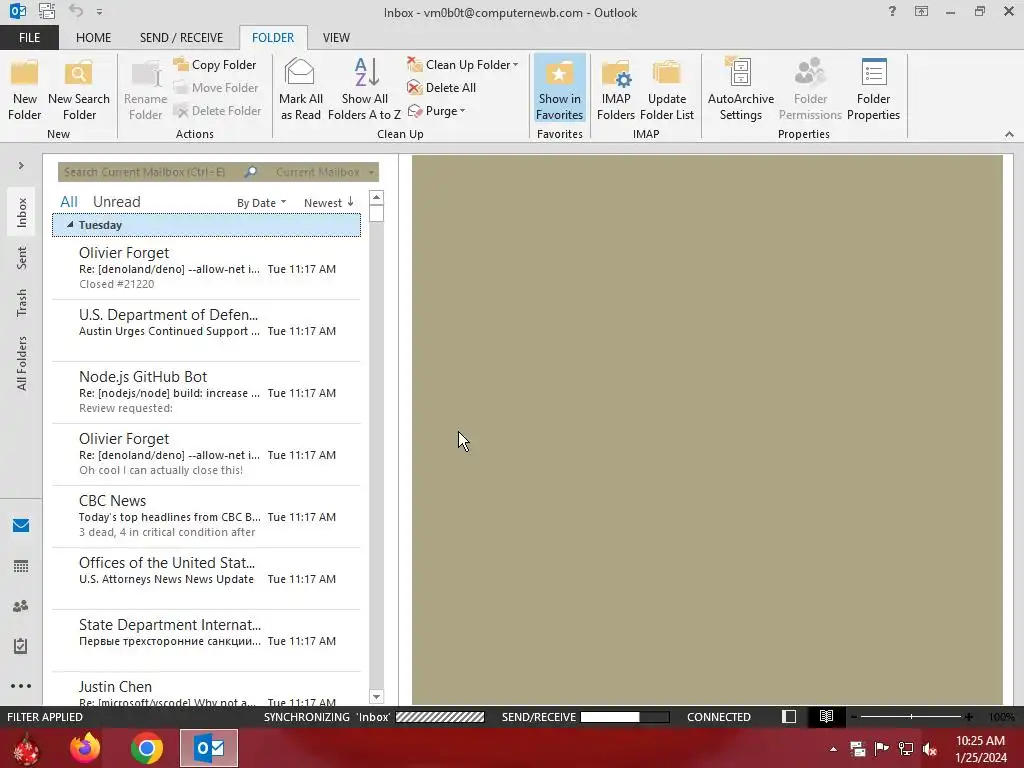Open State Department International email
Viewport: 1024px width, 768px height.
[206, 640]
